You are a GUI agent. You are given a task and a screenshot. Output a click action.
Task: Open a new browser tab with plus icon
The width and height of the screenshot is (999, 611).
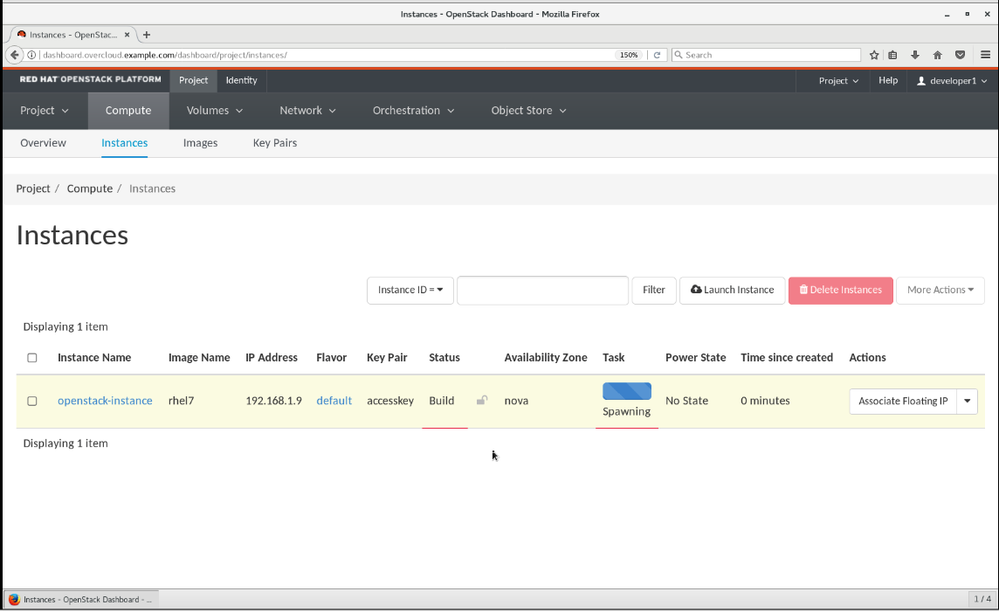point(146,35)
